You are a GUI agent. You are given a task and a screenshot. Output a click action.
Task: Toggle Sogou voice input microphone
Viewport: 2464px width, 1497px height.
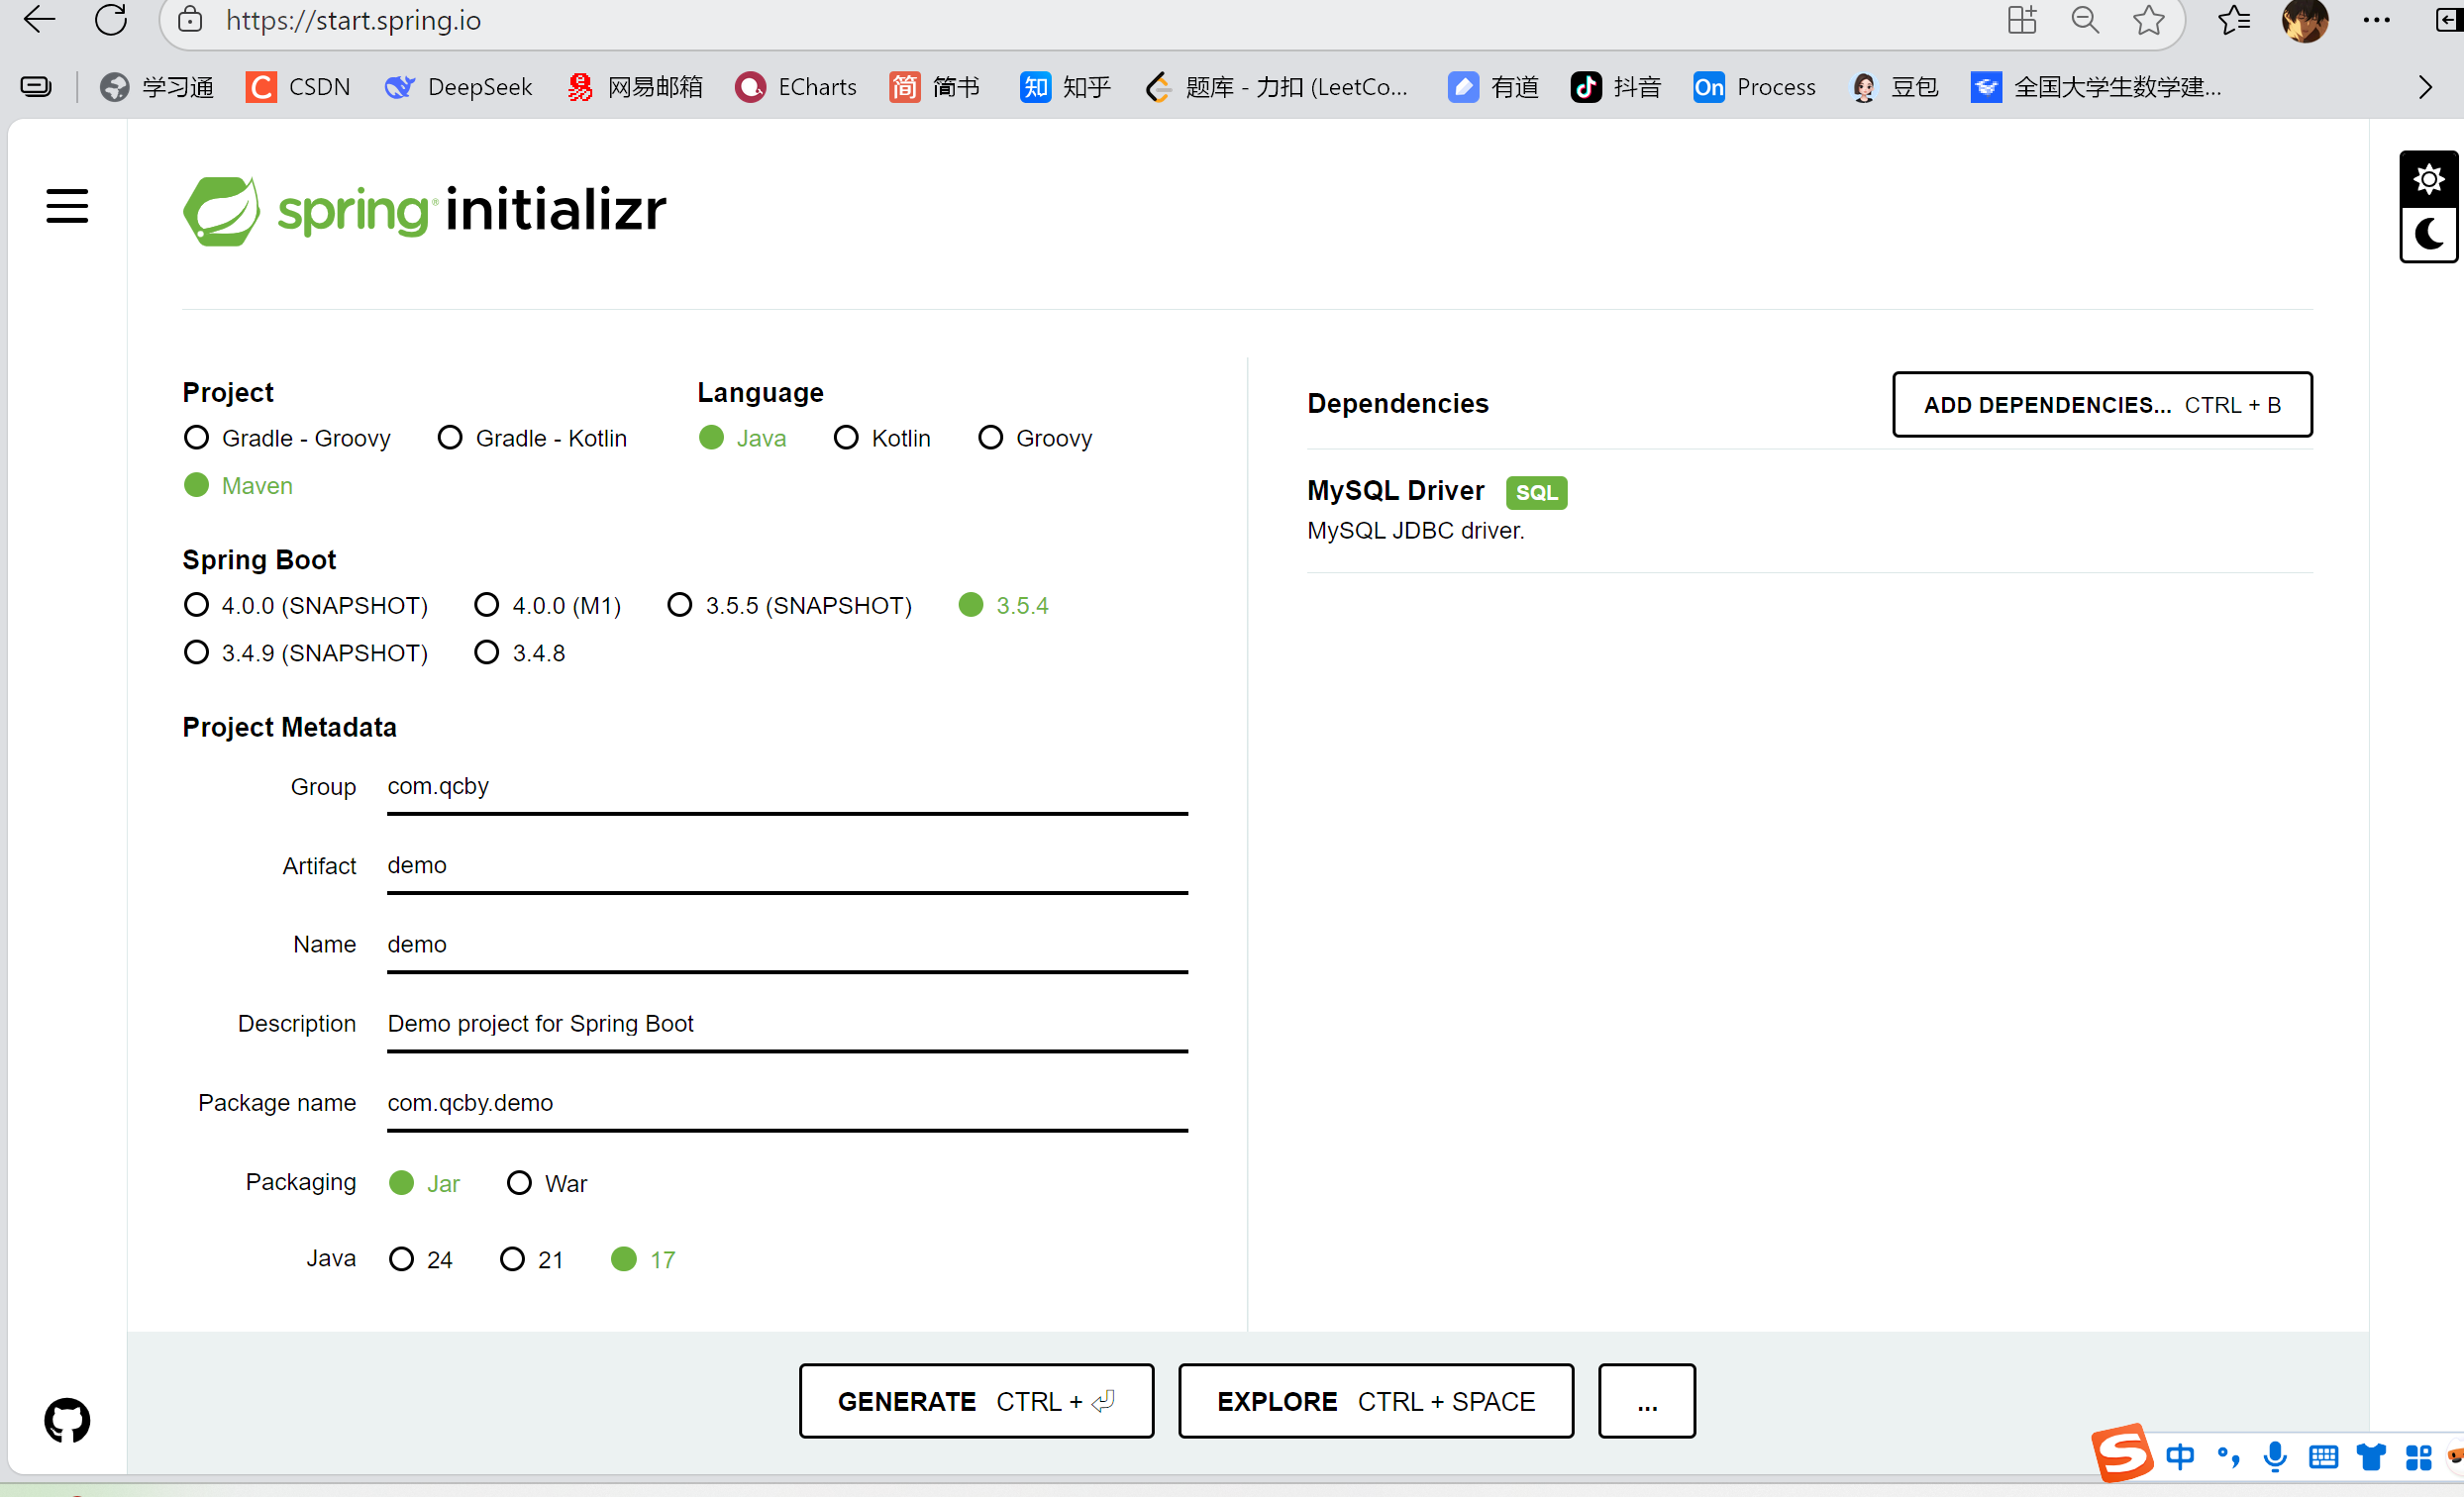click(x=2275, y=1457)
